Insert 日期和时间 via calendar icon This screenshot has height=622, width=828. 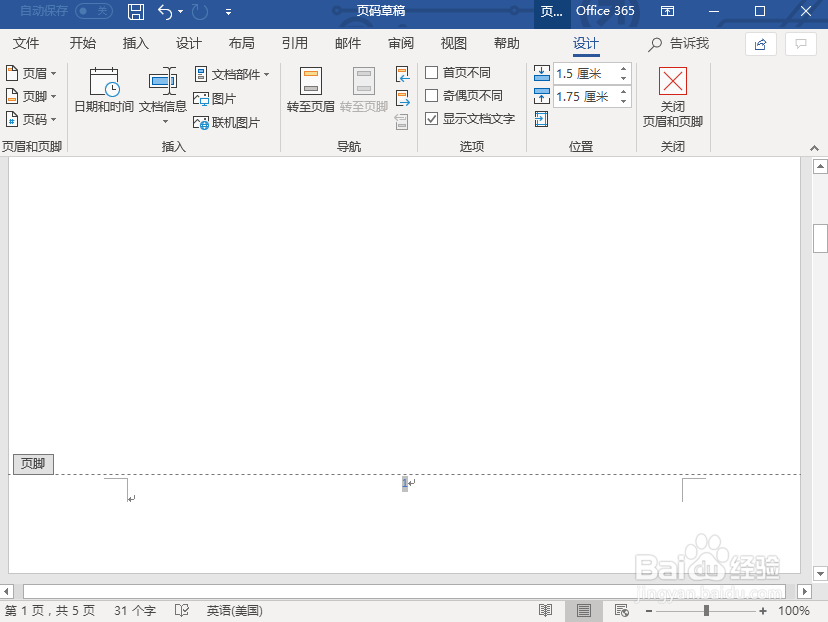[104, 90]
